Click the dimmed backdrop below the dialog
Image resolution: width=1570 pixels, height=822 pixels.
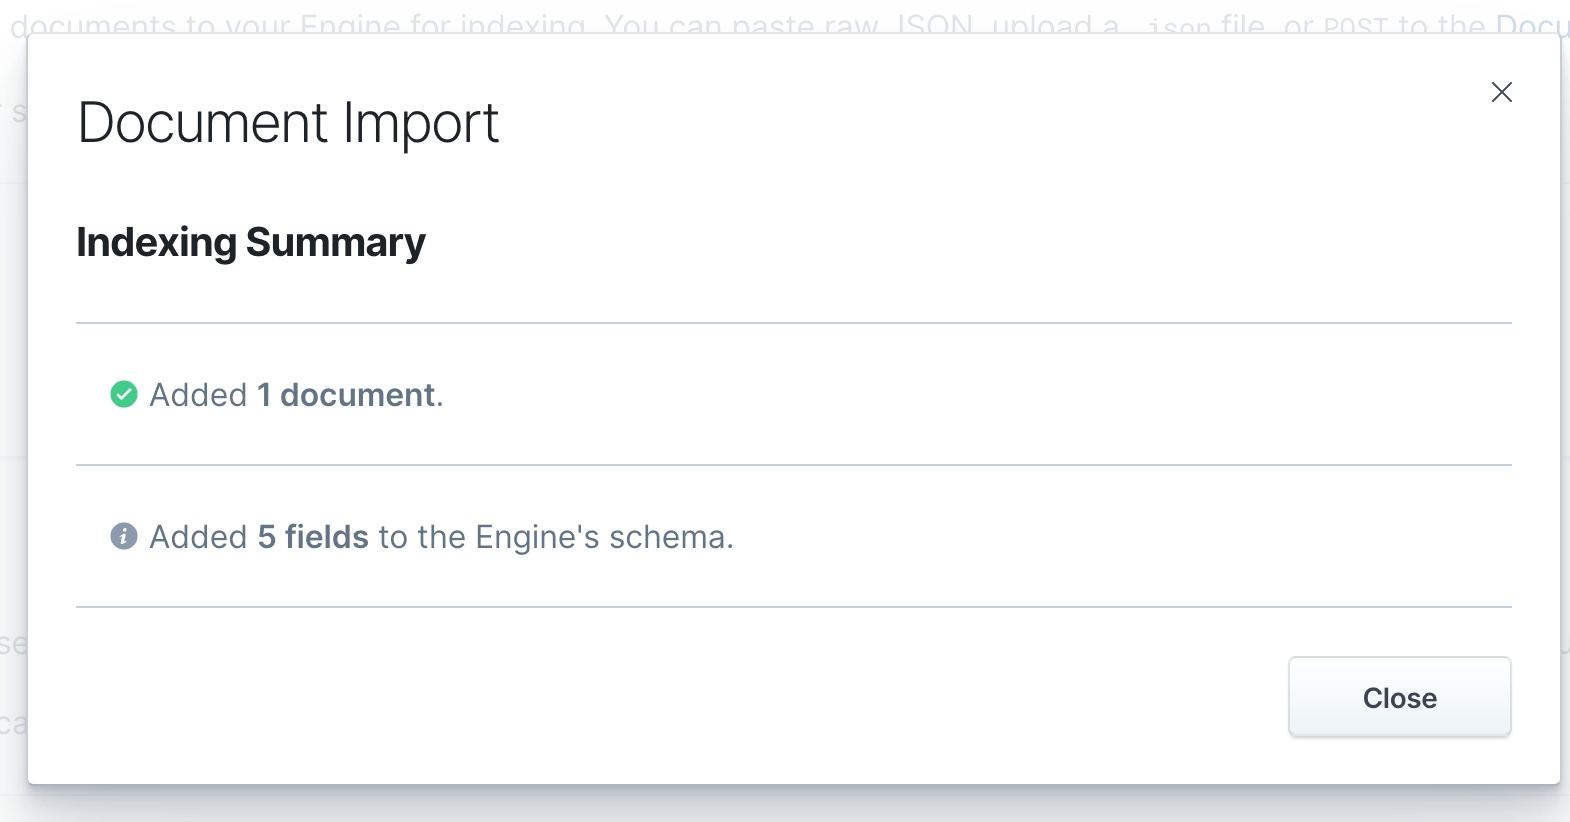785,806
